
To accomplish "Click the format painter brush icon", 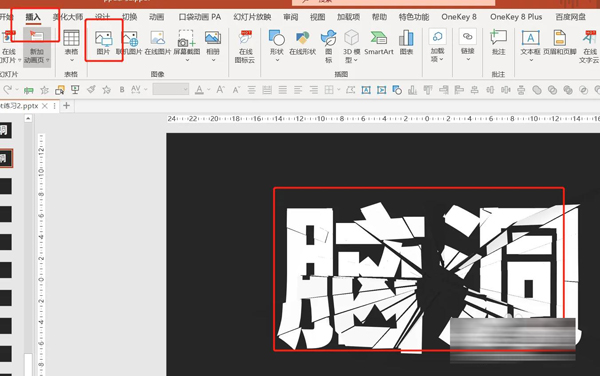I will pyautogui.click(x=91, y=90).
